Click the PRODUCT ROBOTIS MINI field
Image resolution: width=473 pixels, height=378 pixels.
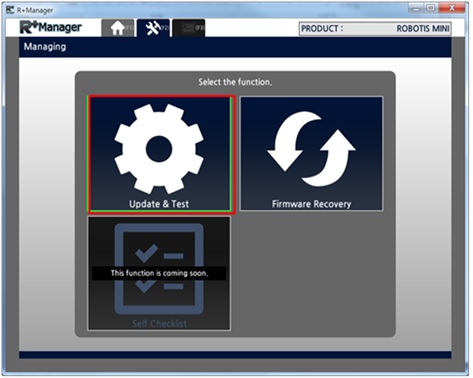click(x=375, y=29)
